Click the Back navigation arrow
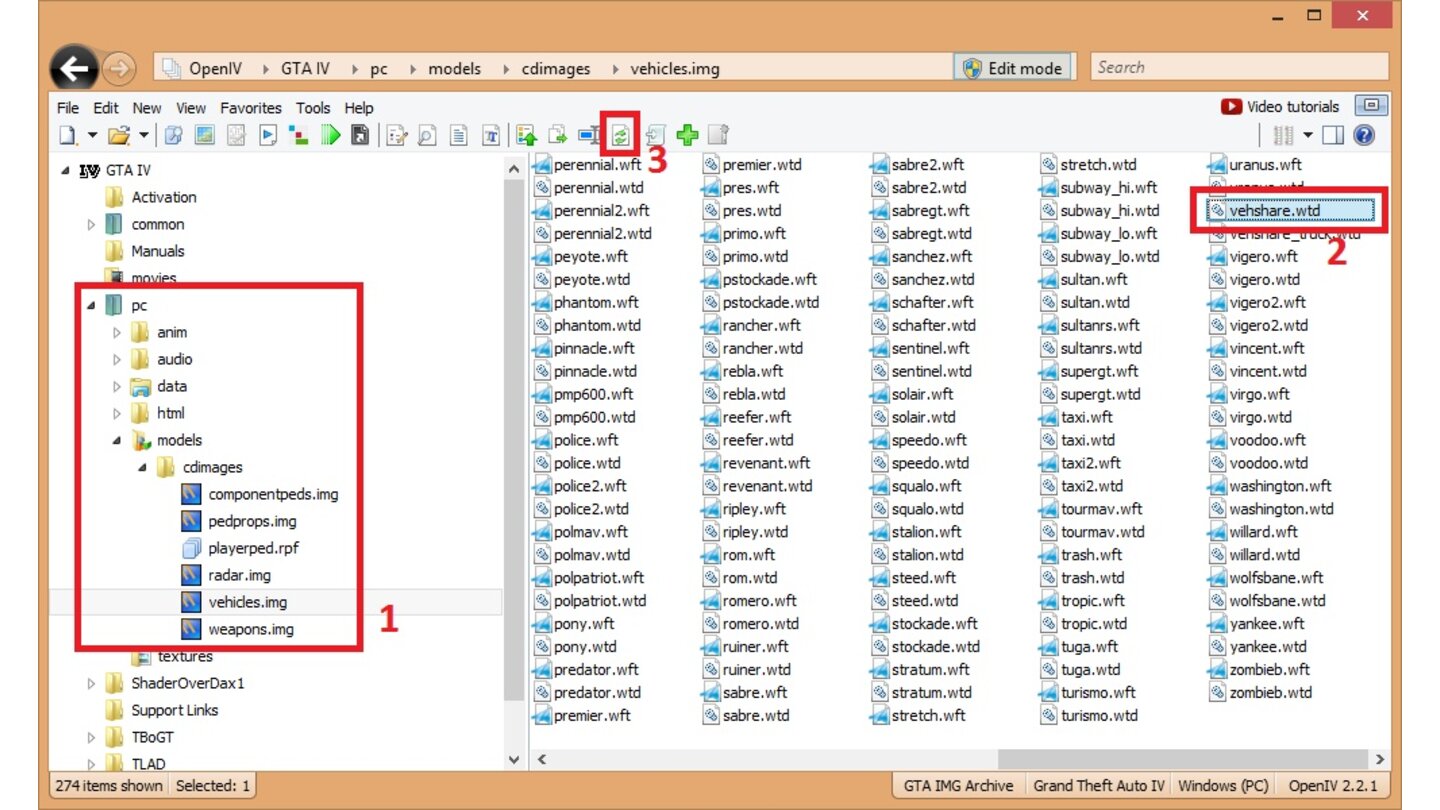1440x810 pixels. click(x=75, y=68)
